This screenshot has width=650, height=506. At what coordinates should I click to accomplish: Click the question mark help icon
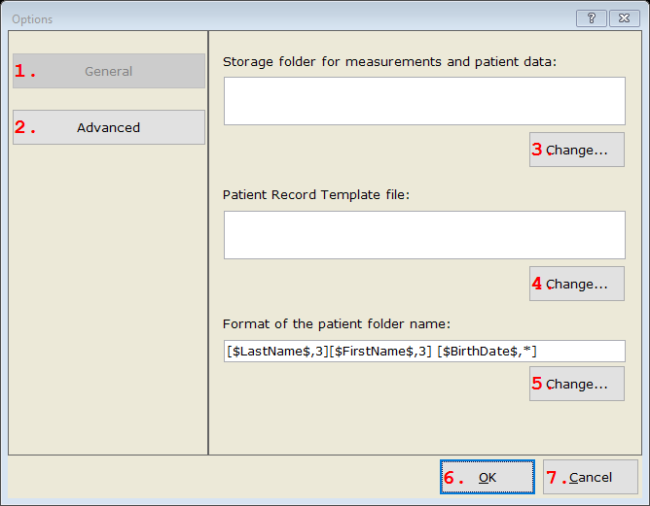(591, 18)
